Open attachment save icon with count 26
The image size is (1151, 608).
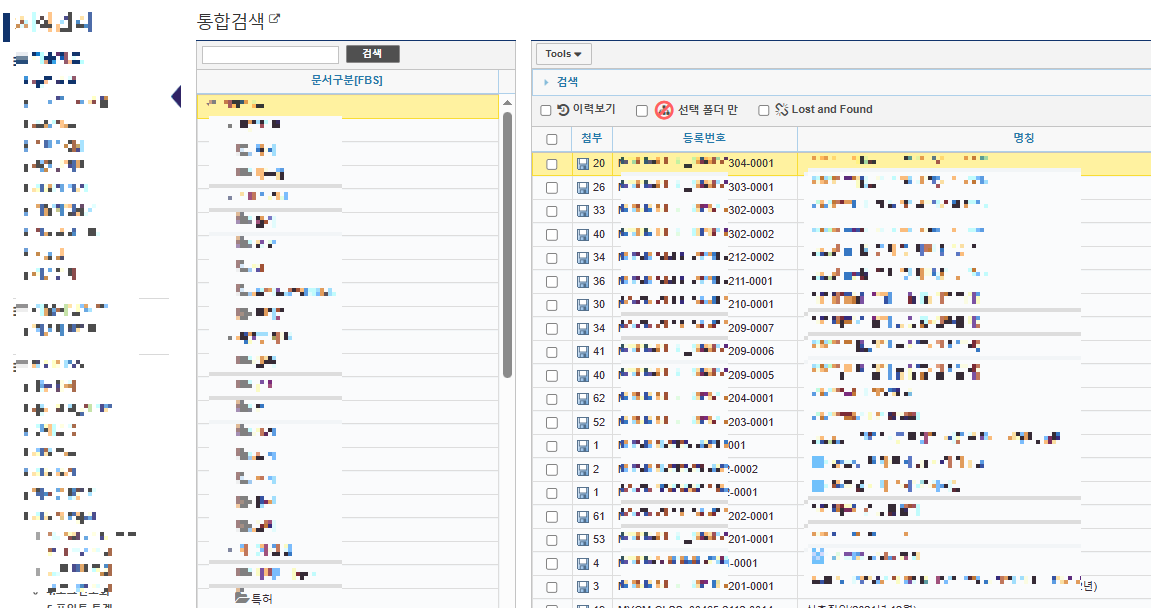tap(583, 187)
